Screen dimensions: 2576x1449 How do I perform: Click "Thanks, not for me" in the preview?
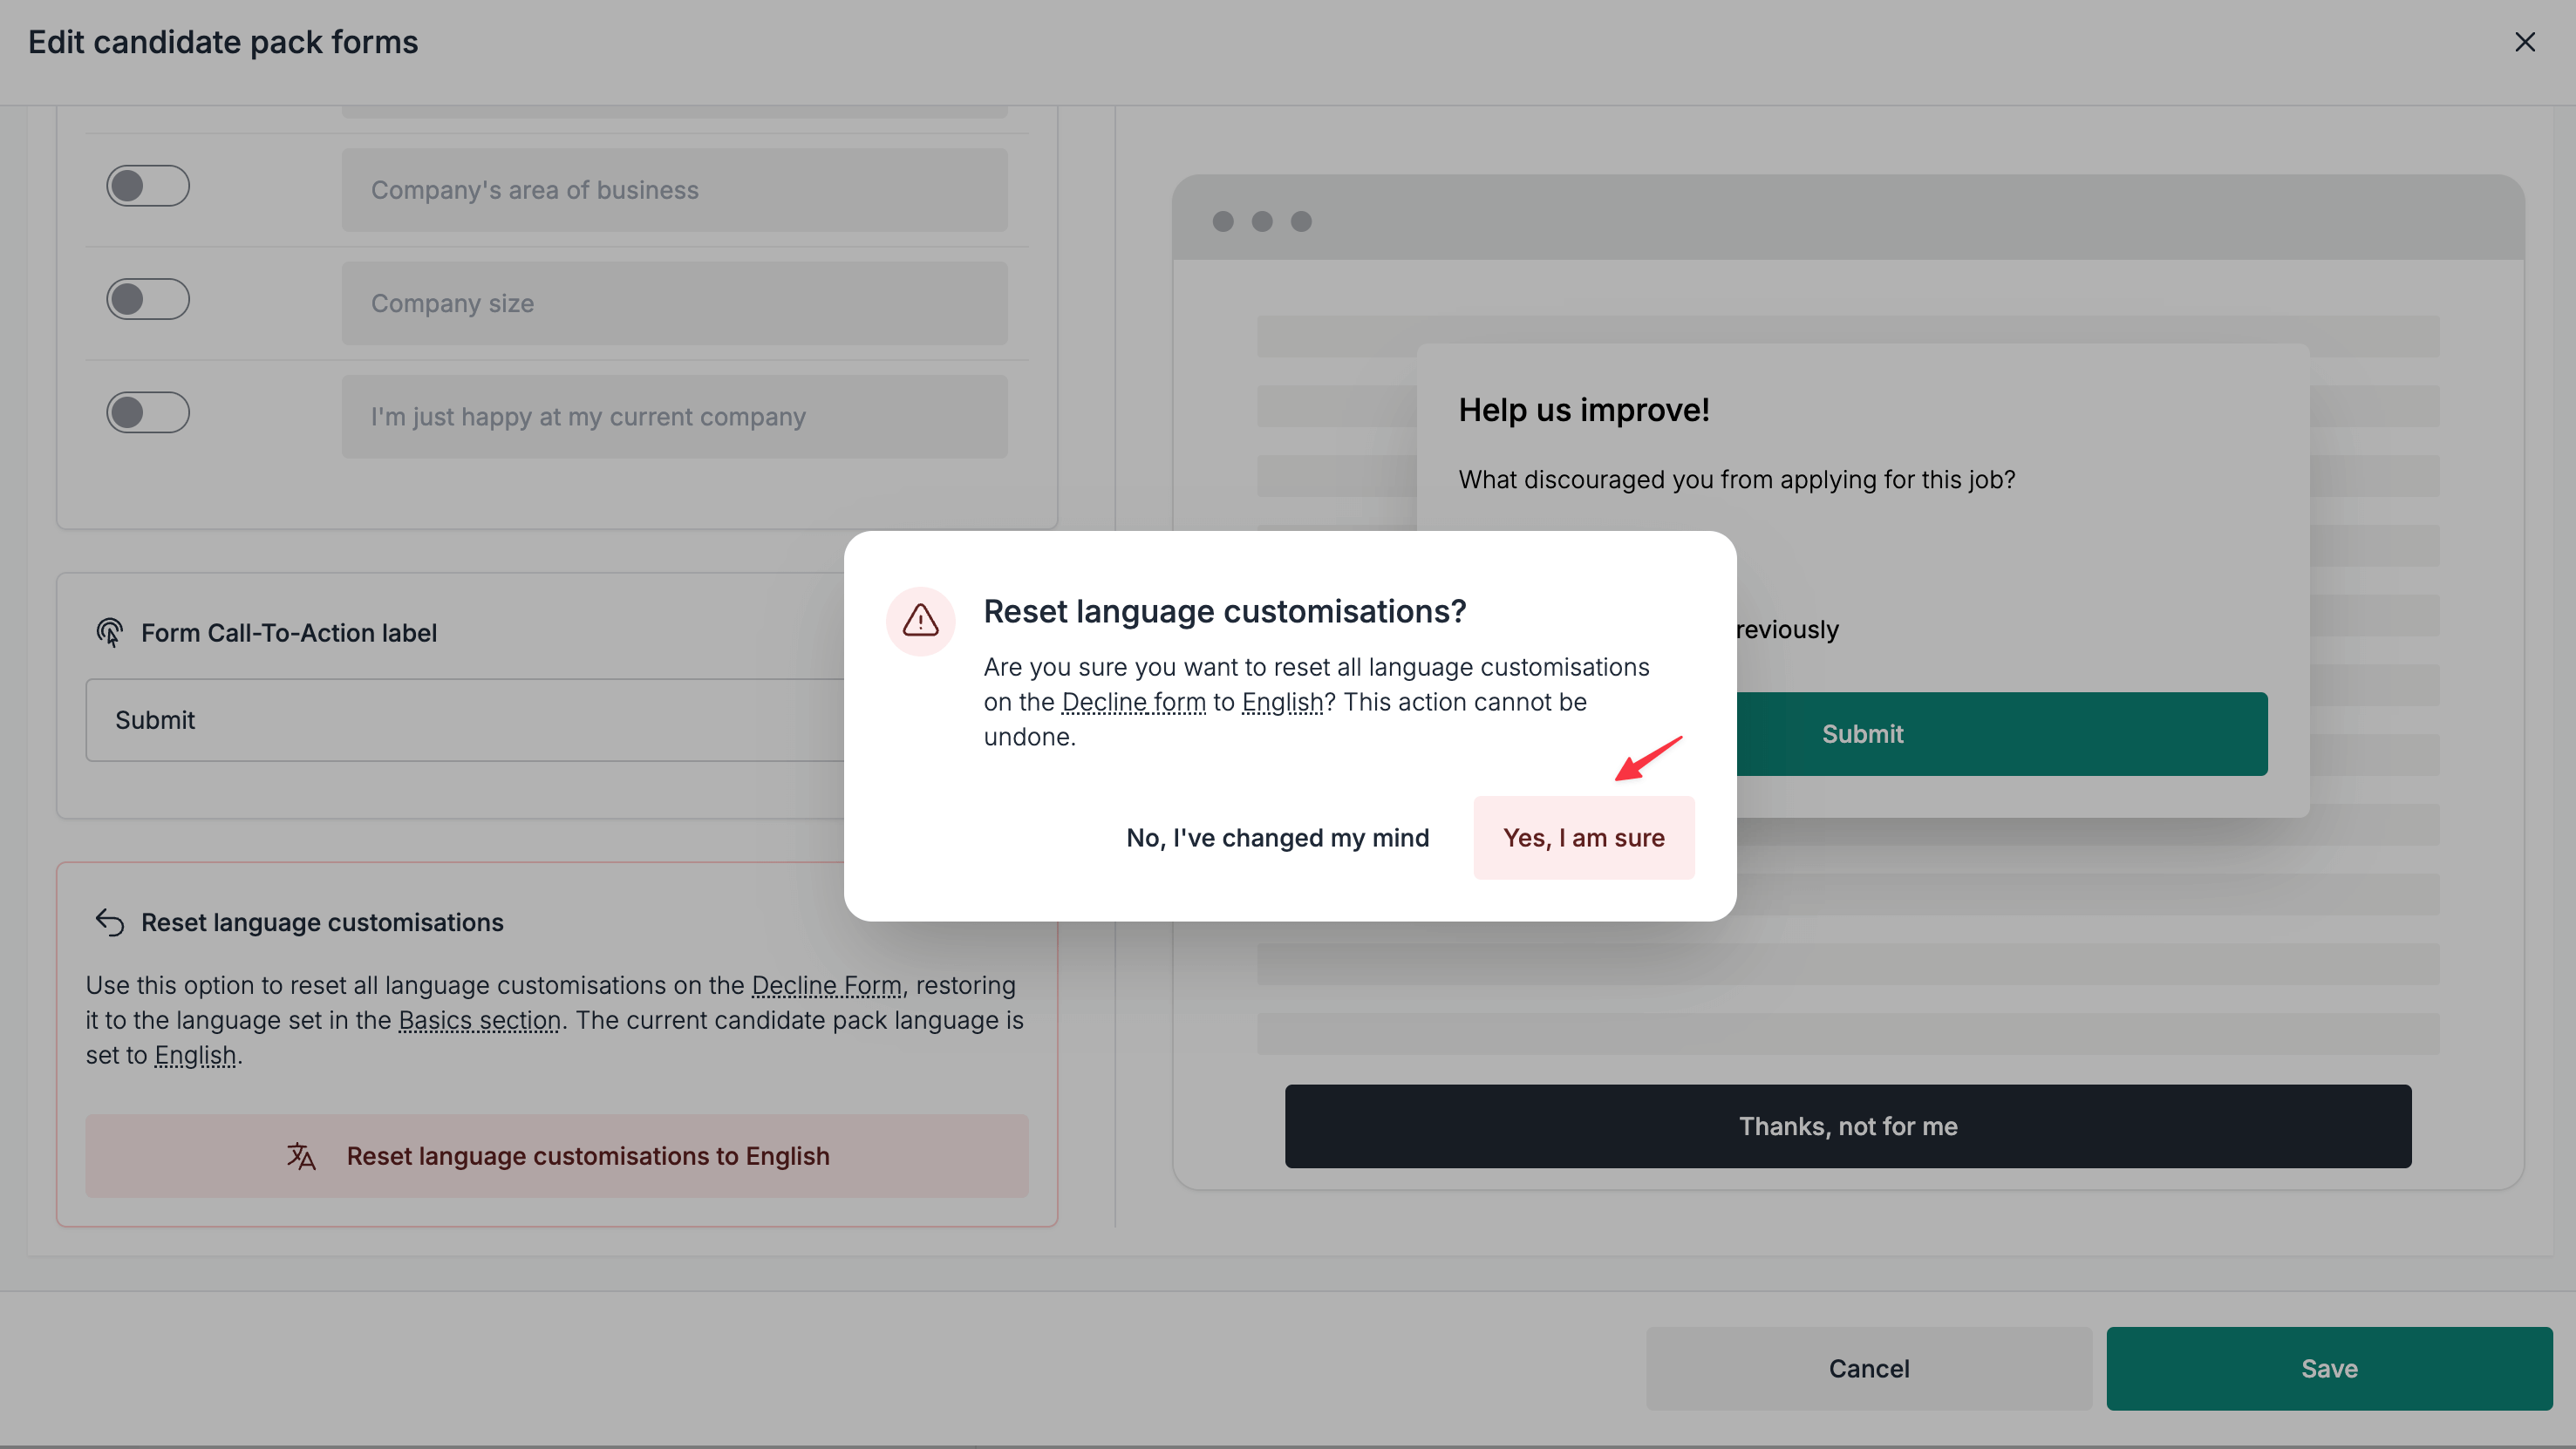tap(1847, 1126)
